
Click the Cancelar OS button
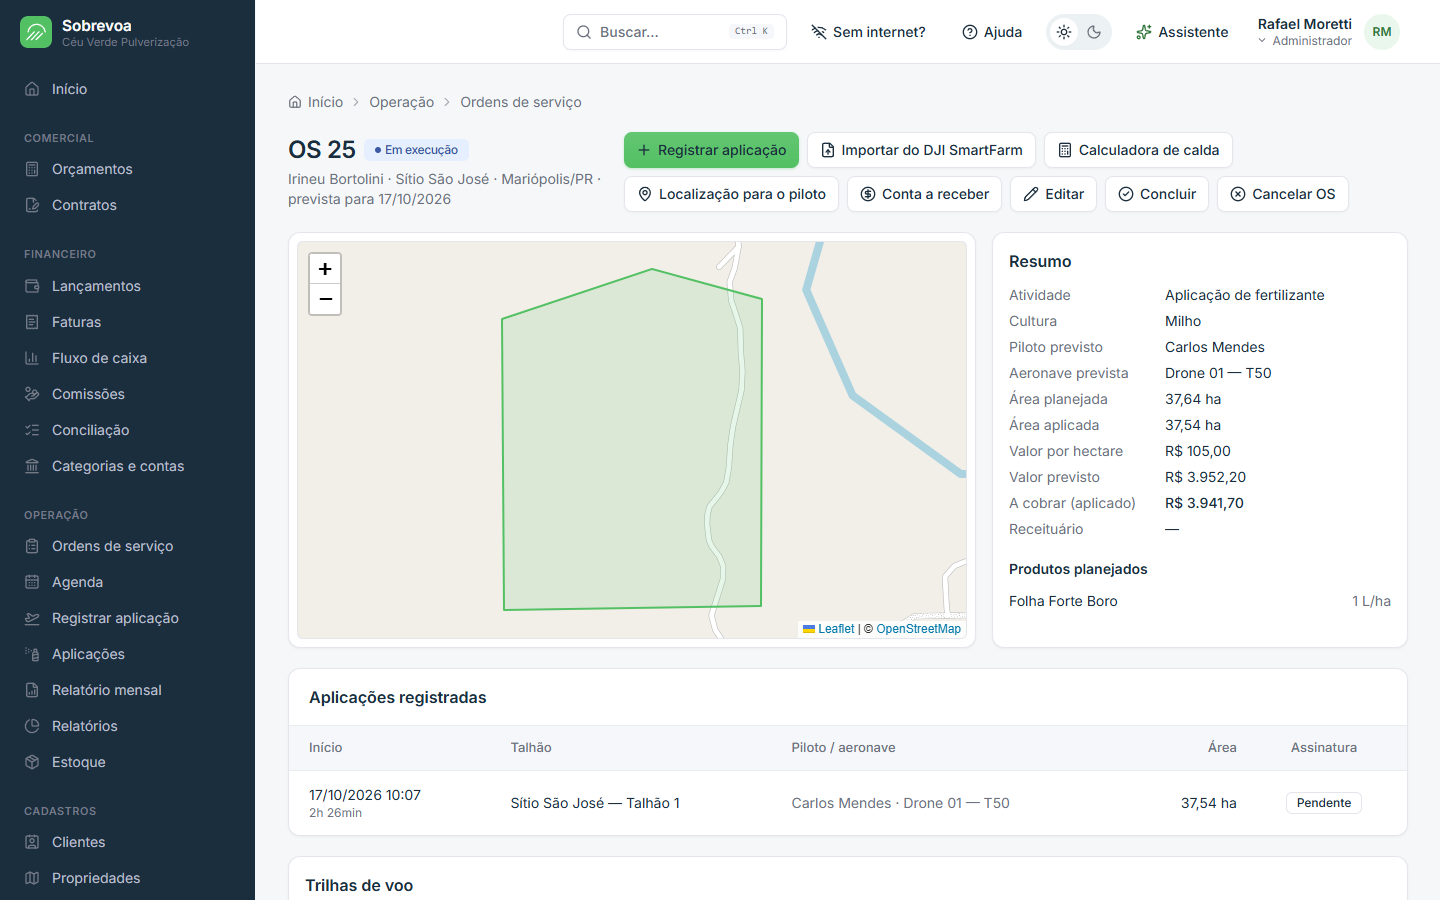click(x=1283, y=194)
